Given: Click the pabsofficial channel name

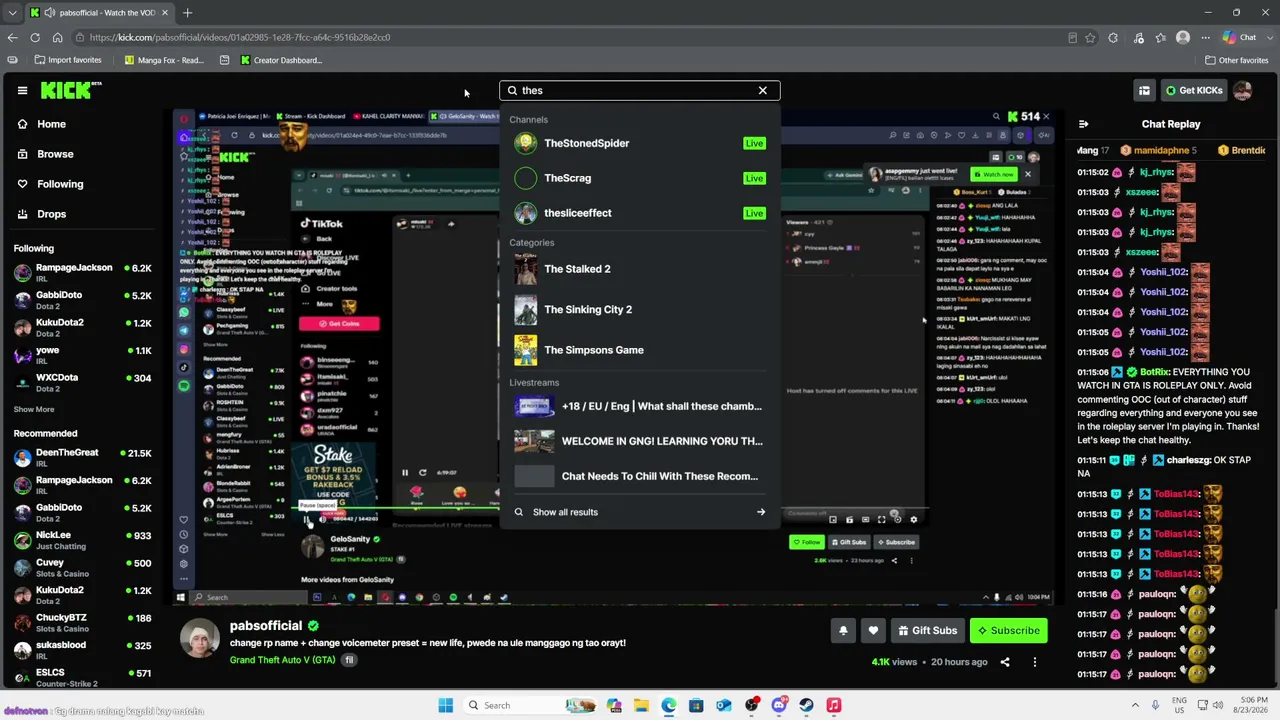Looking at the screenshot, I should (x=266, y=626).
